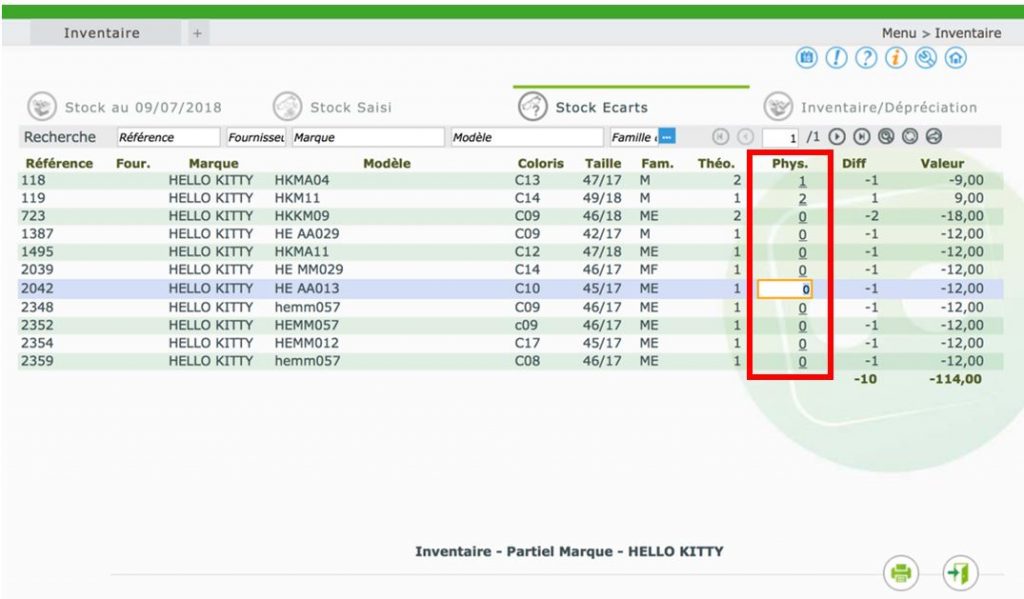Open Inventaire/Dépréciation label
Screen dimensions: 1024x599
pyautogui.click(x=889, y=107)
